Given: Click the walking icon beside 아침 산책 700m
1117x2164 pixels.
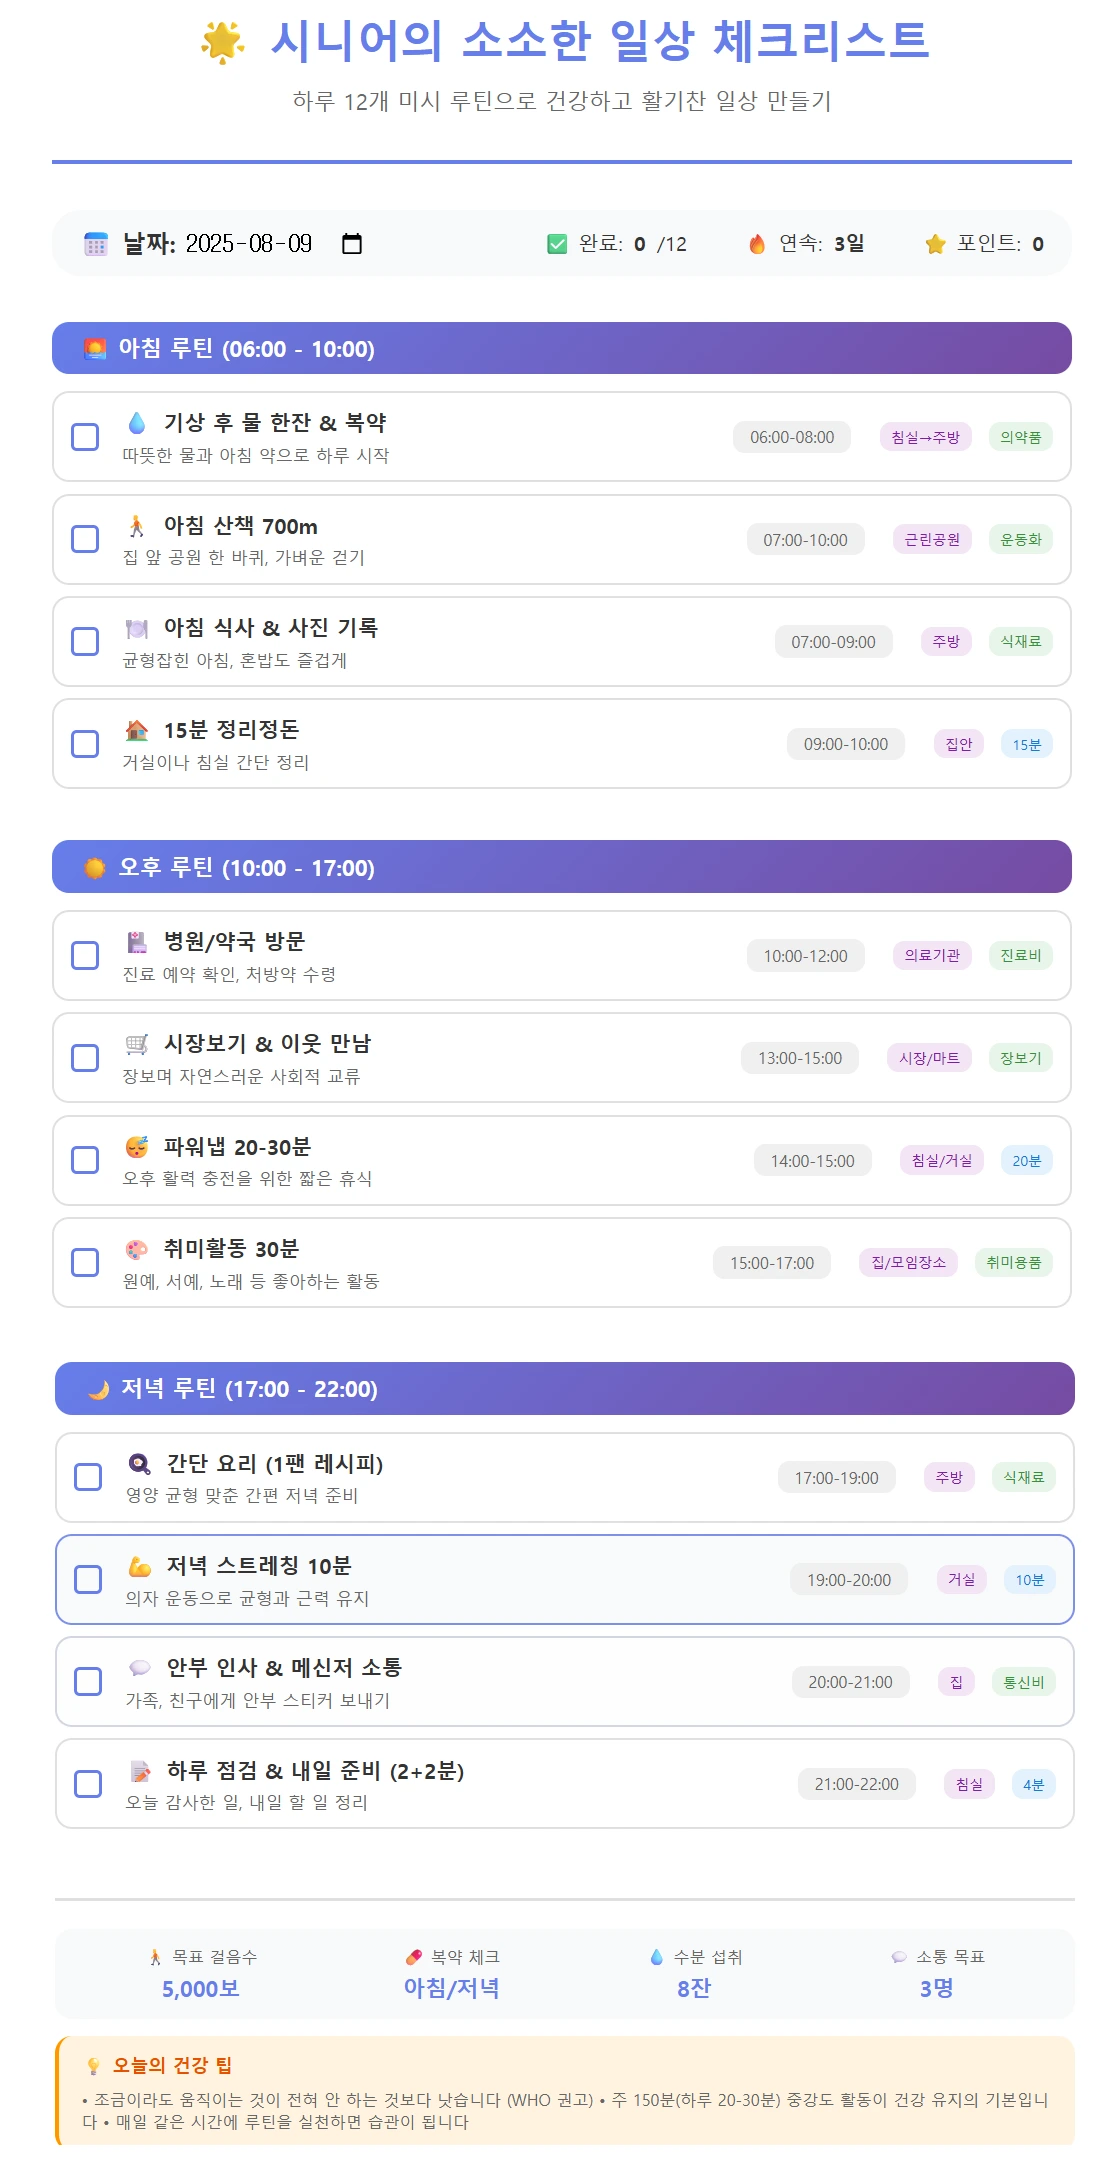Looking at the screenshot, I should point(137,526).
